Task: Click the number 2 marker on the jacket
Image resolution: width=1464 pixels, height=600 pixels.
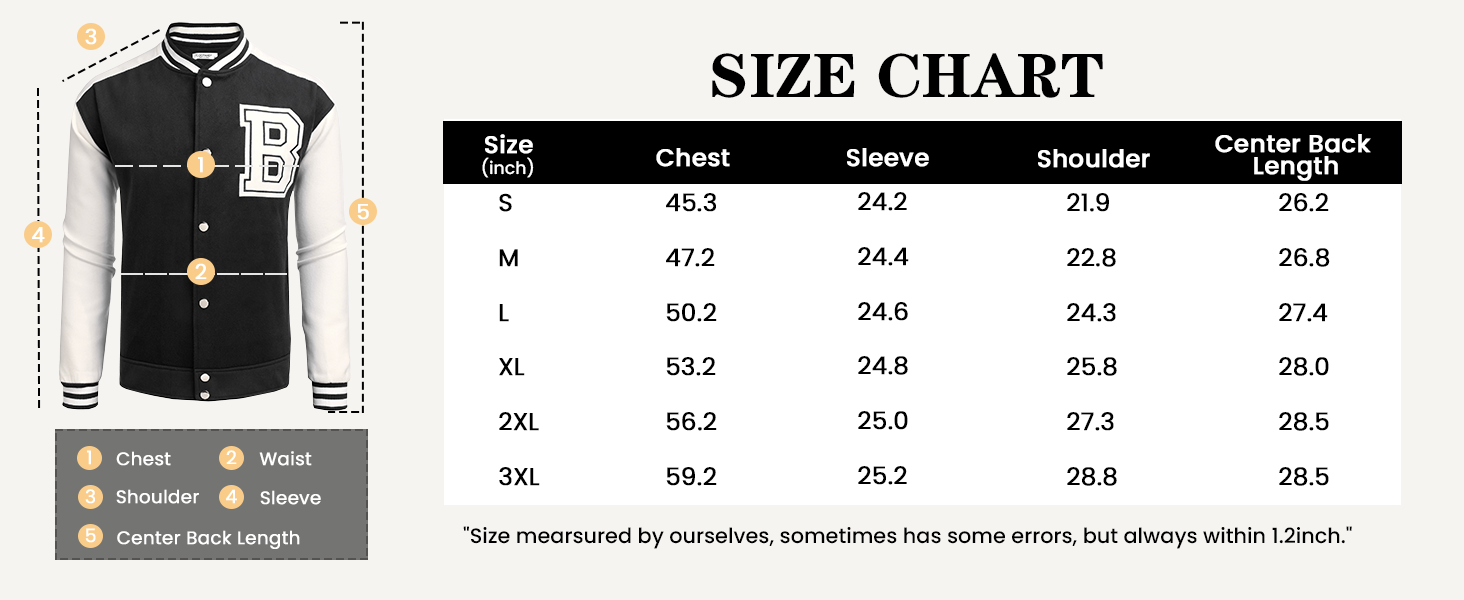Action: 201,271
